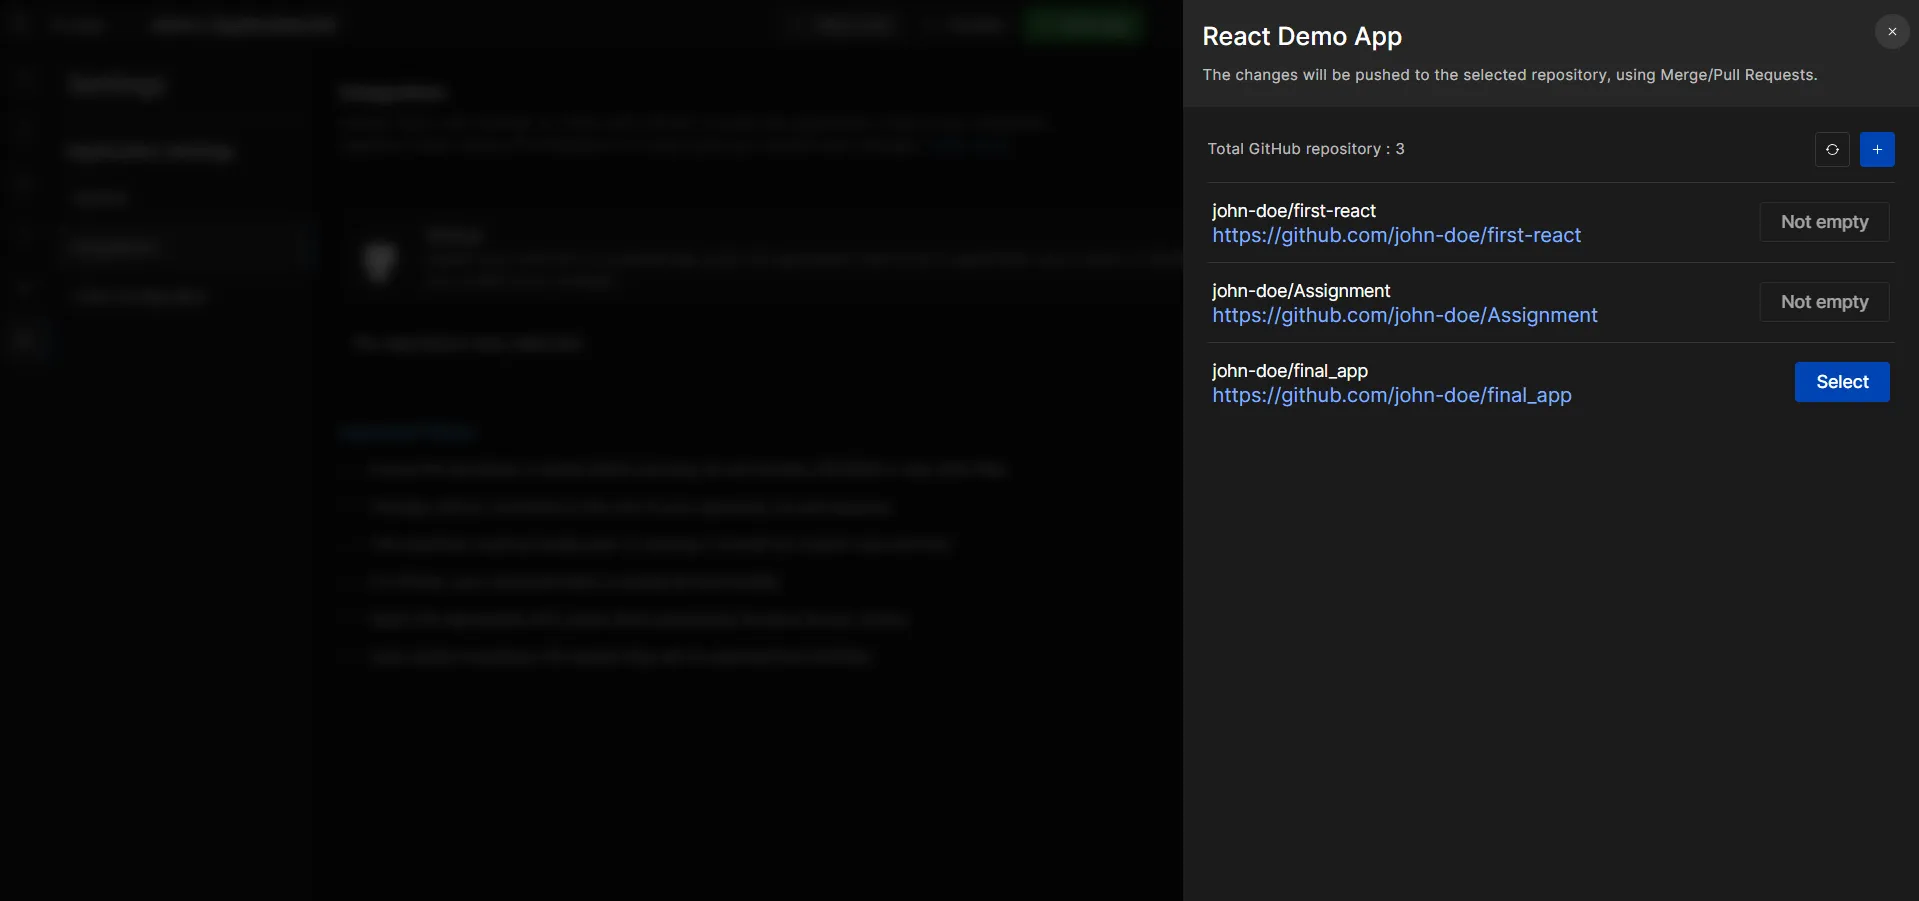Close the React Demo App panel
This screenshot has width=1919, height=901.
pyautogui.click(x=1892, y=32)
